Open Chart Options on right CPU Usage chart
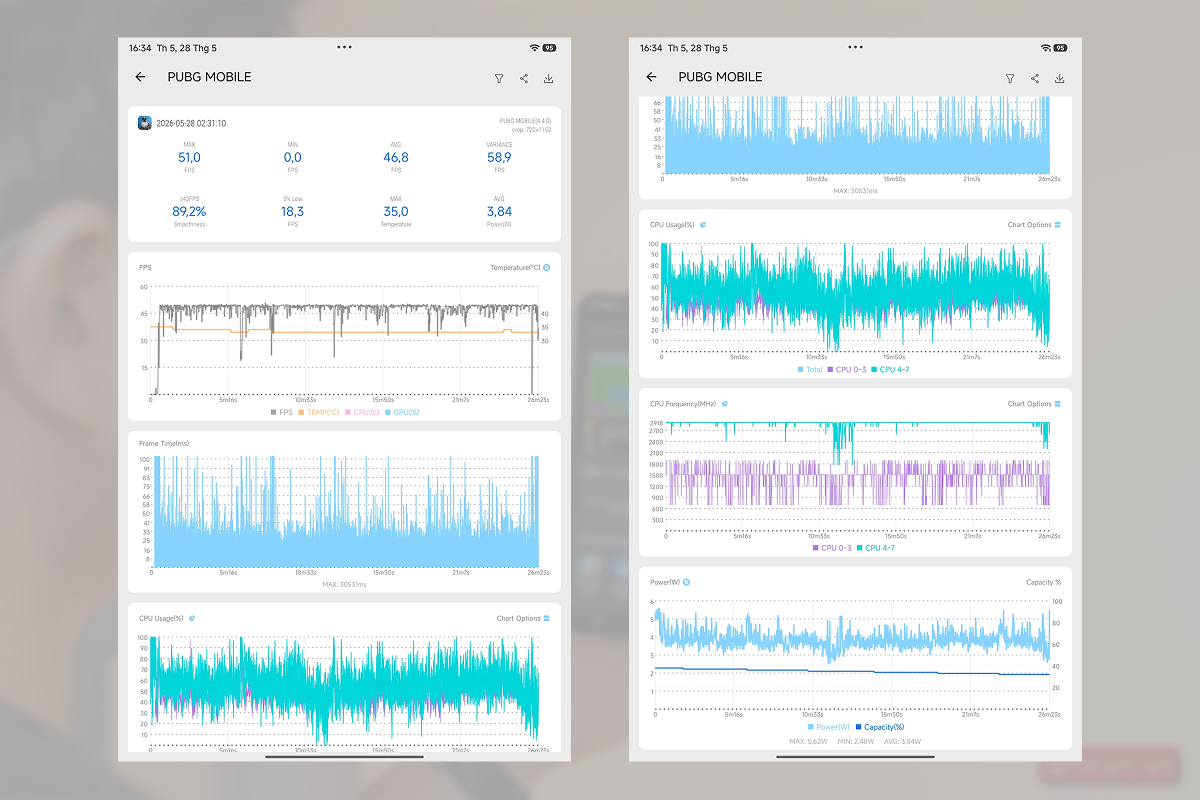 (x=1034, y=225)
